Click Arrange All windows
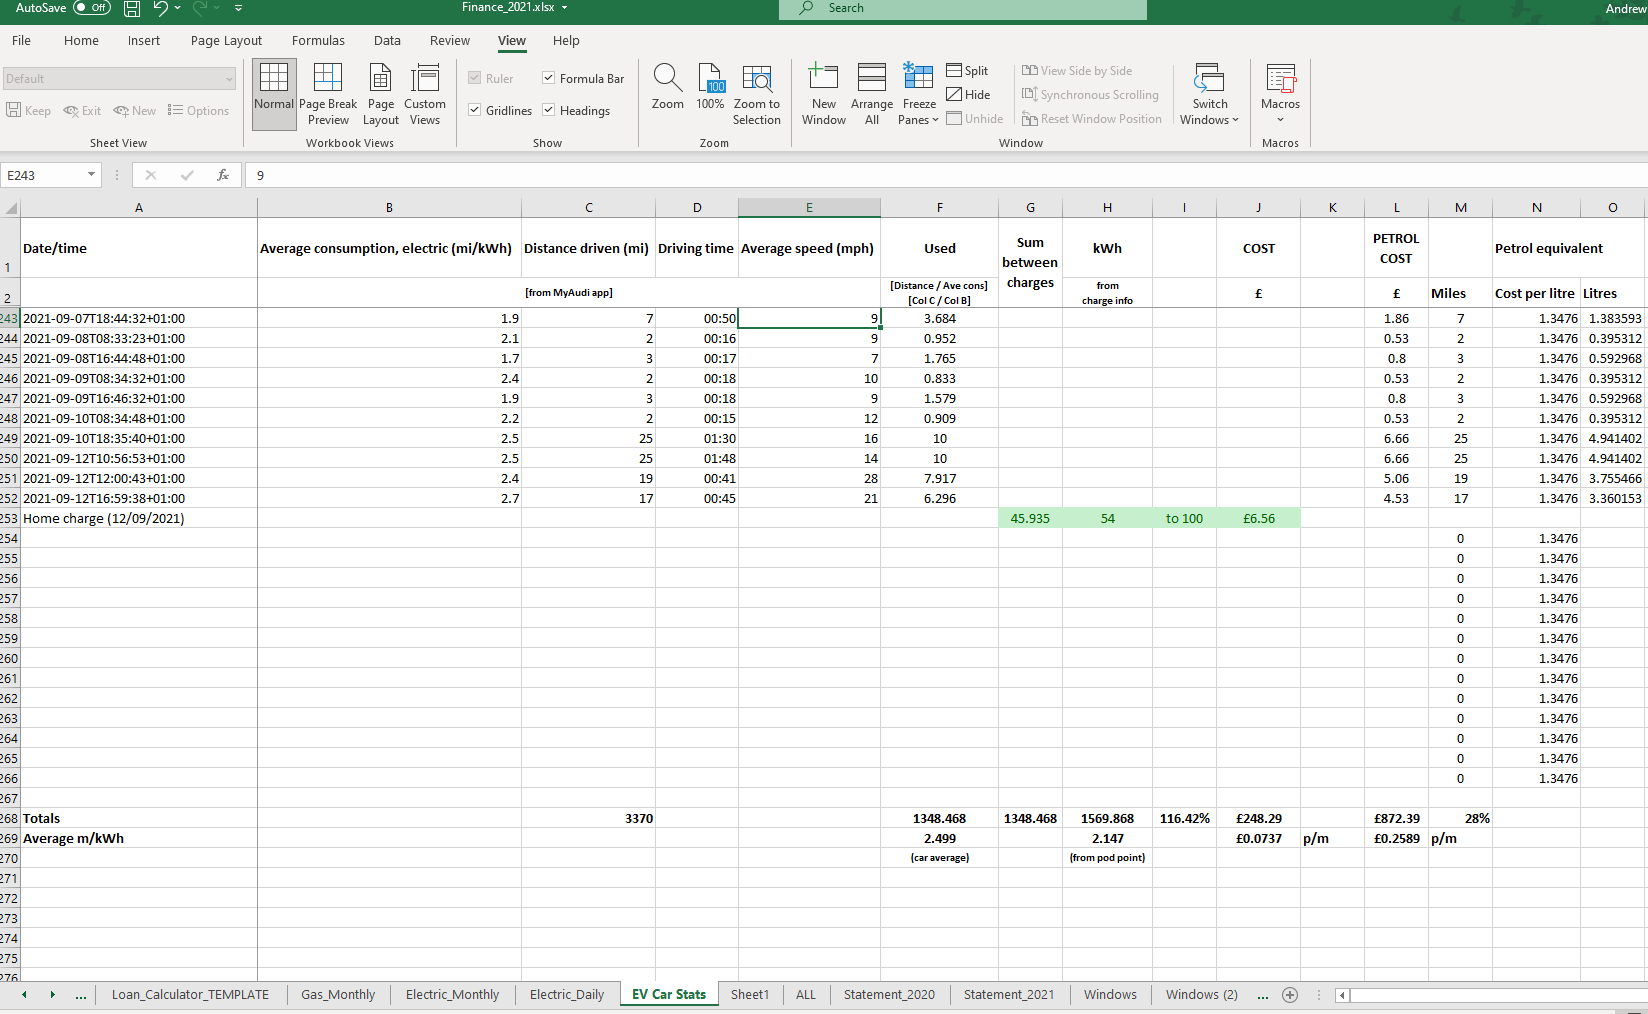1648x1014 pixels. [872, 94]
